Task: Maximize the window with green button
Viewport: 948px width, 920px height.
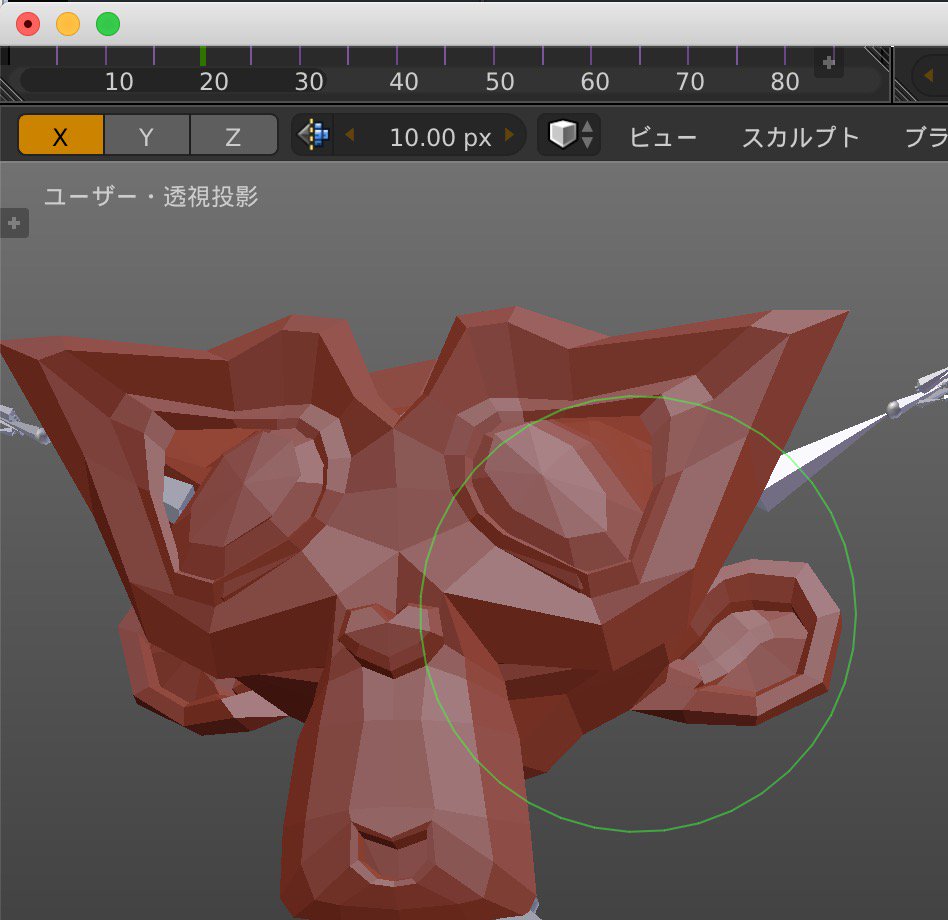Action: [108, 24]
